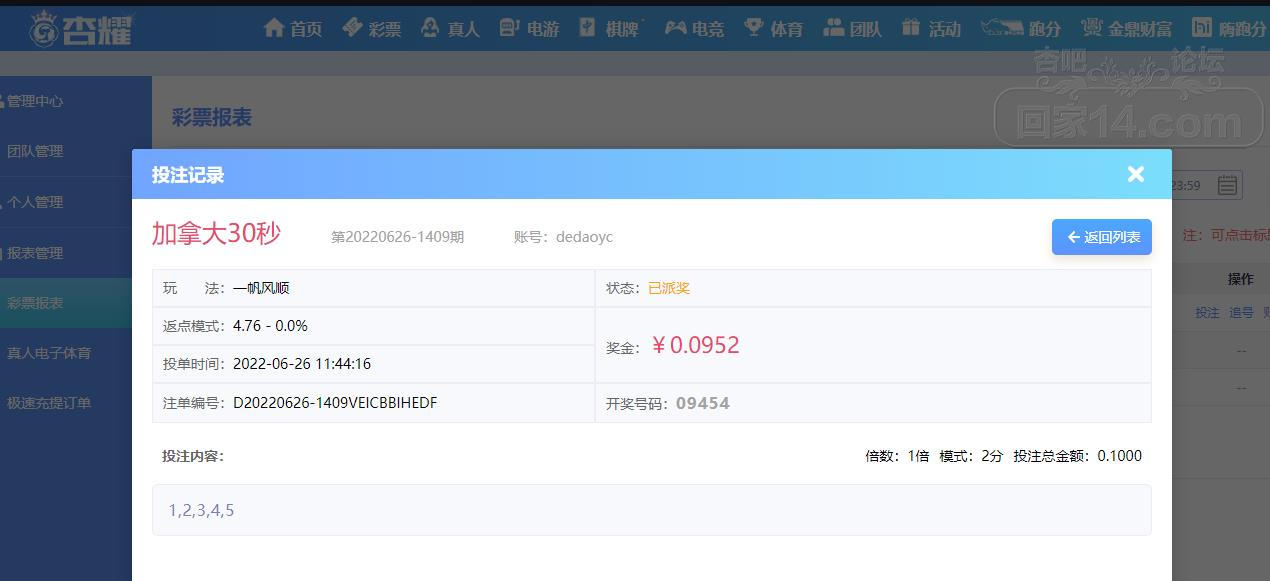Click the hi icon beside 嗨跑分
Viewport: 1270px width, 581px height.
pos(1203,28)
